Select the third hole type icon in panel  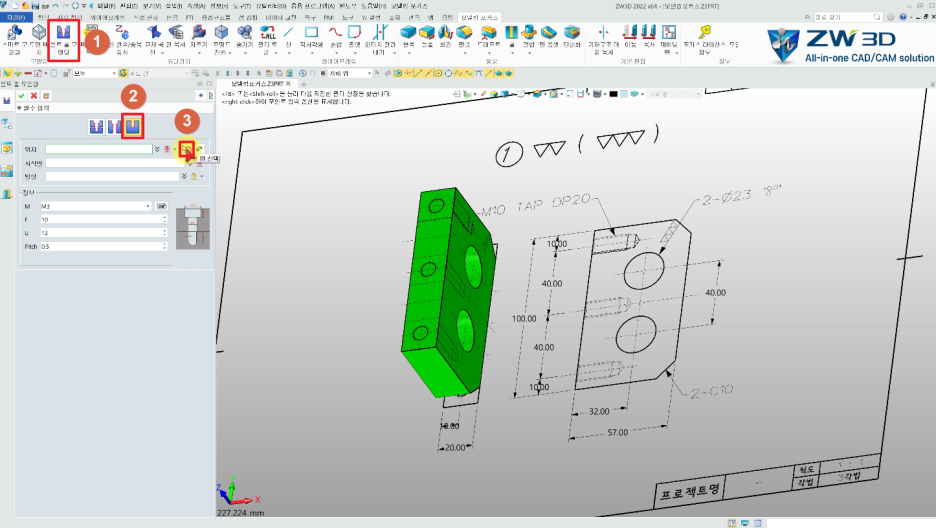pos(133,126)
